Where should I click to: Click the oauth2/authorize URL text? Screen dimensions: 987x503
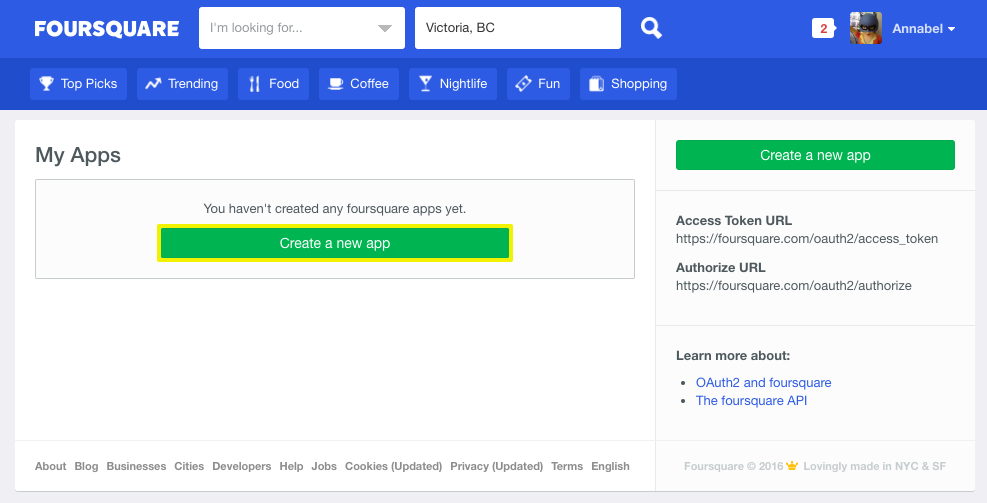click(x=794, y=286)
